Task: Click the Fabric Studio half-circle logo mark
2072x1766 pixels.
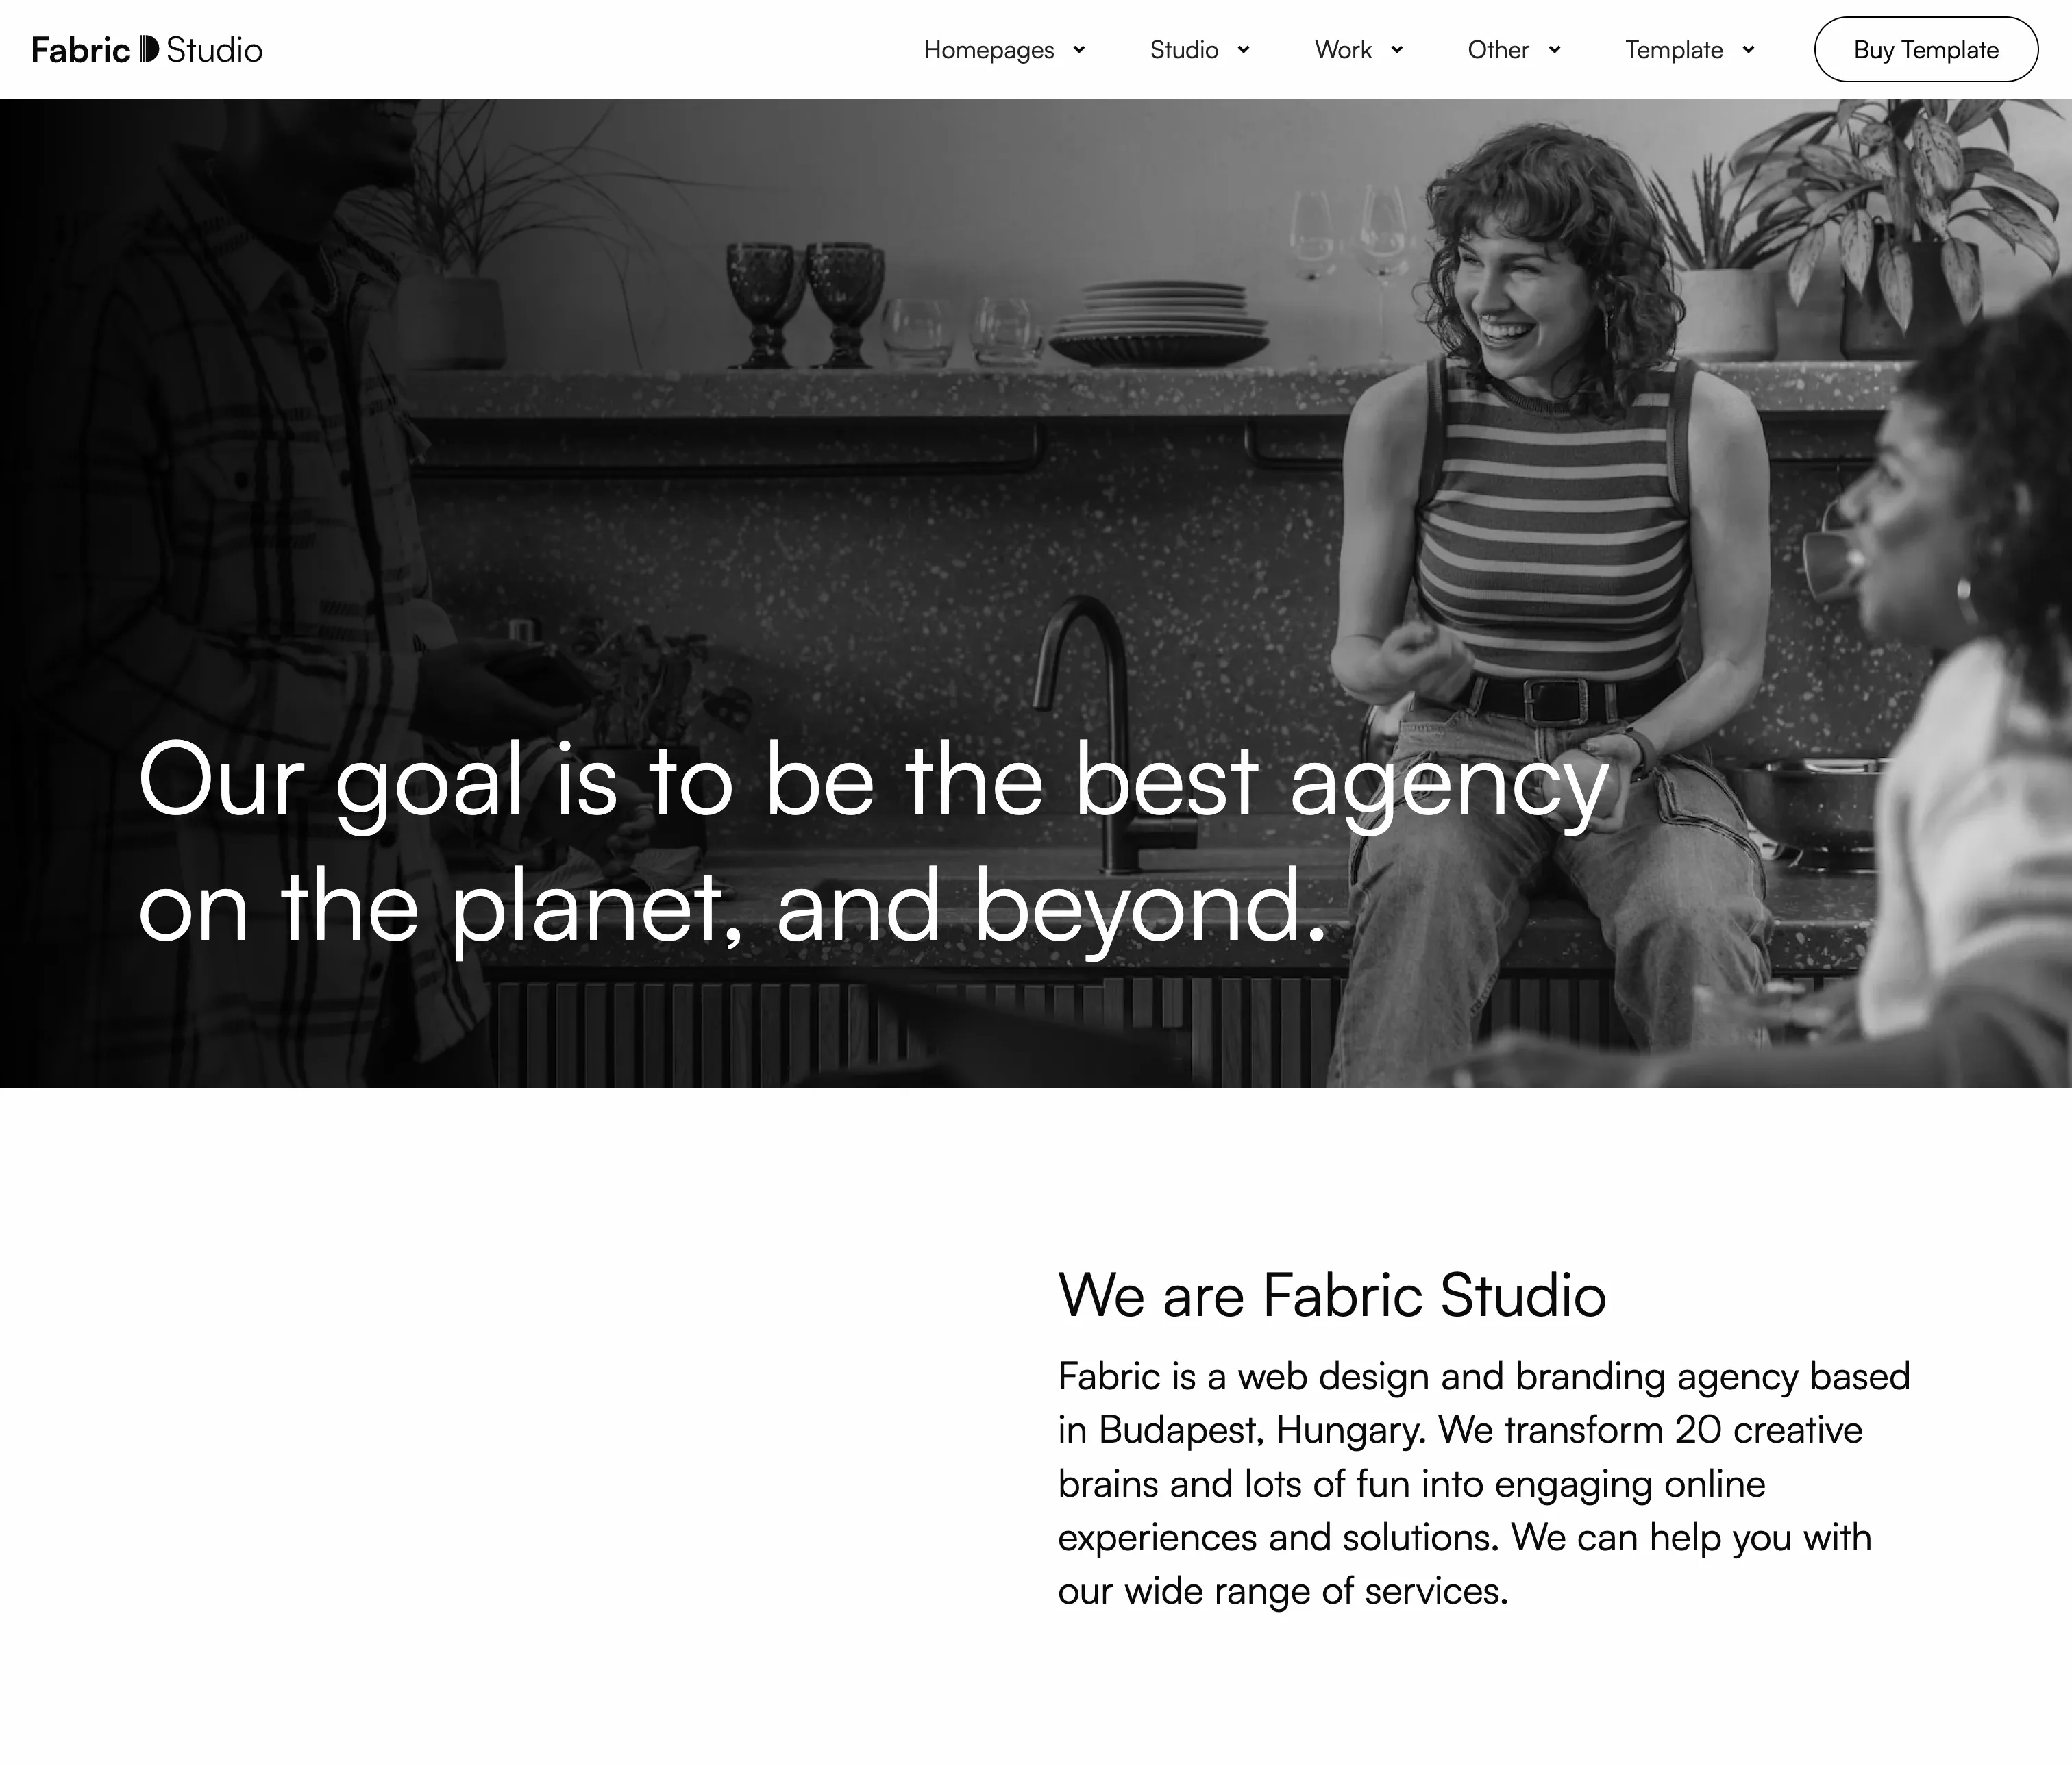Action: point(148,49)
